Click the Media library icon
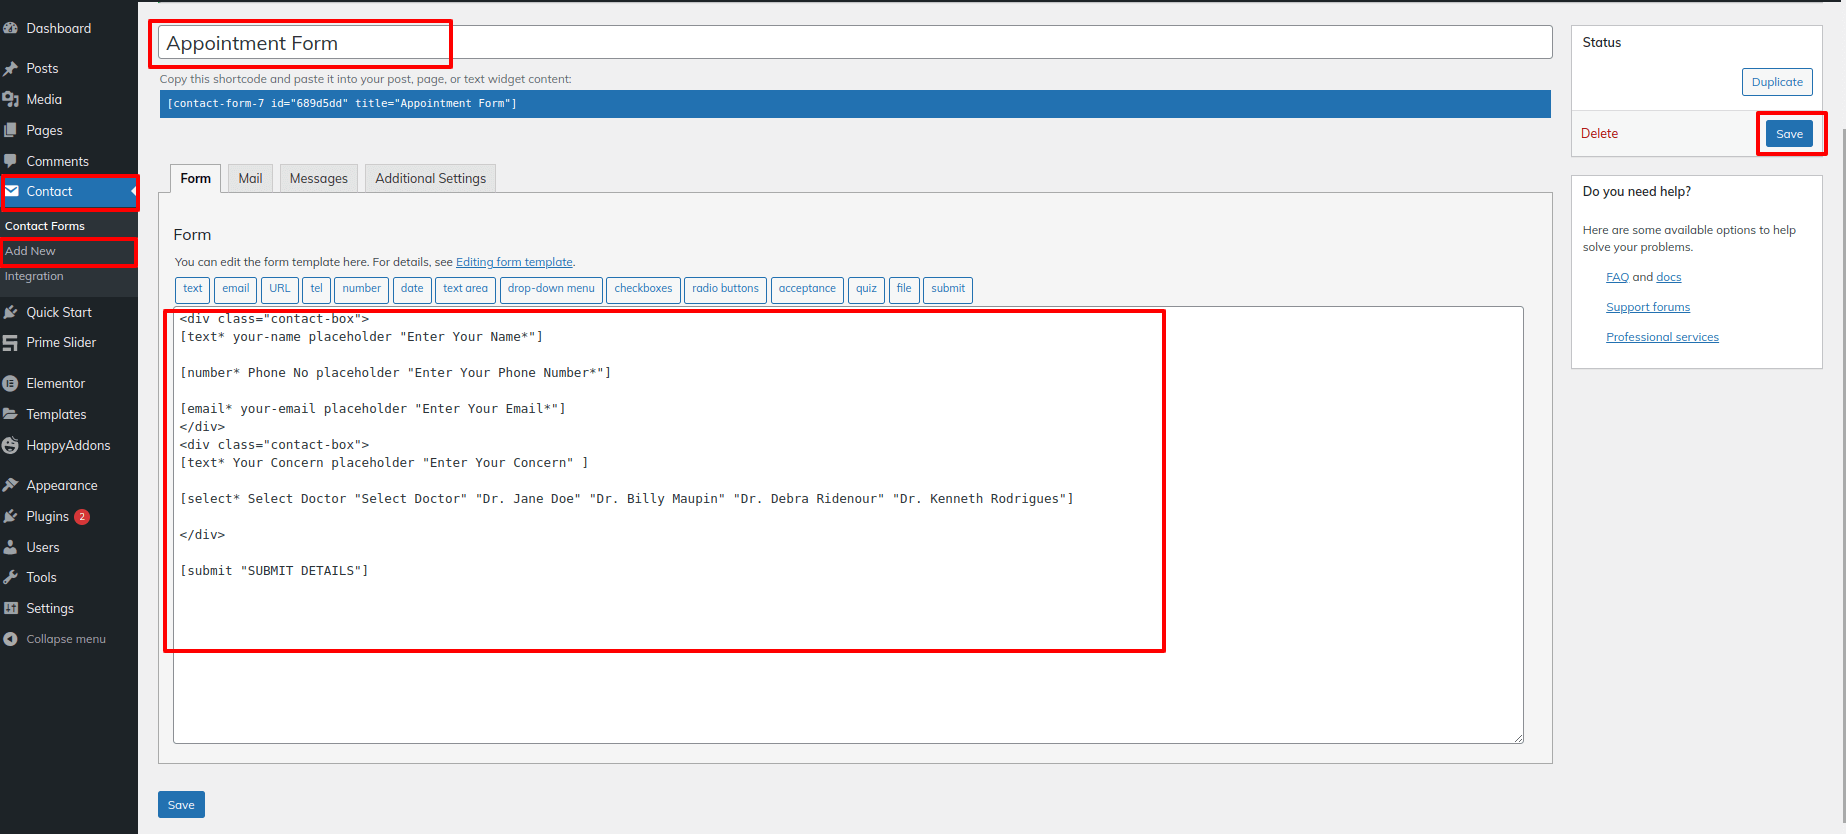 [x=11, y=100]
